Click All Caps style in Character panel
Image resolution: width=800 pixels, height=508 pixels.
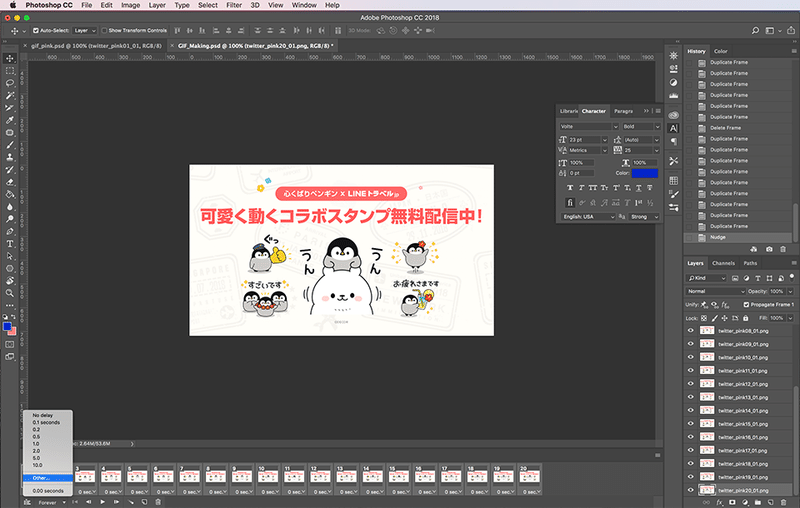coord(592,188)
